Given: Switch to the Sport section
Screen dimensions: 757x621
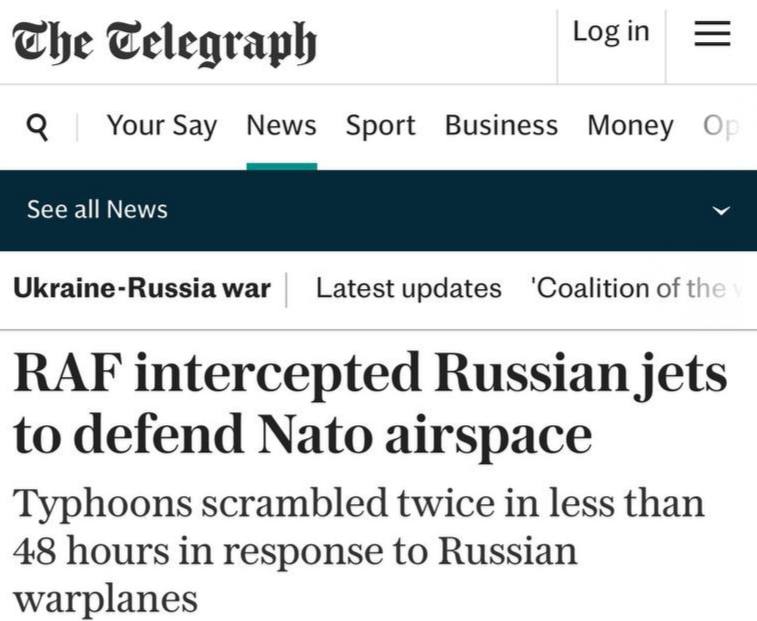Looking at the screenshot, I should [380, 126].
